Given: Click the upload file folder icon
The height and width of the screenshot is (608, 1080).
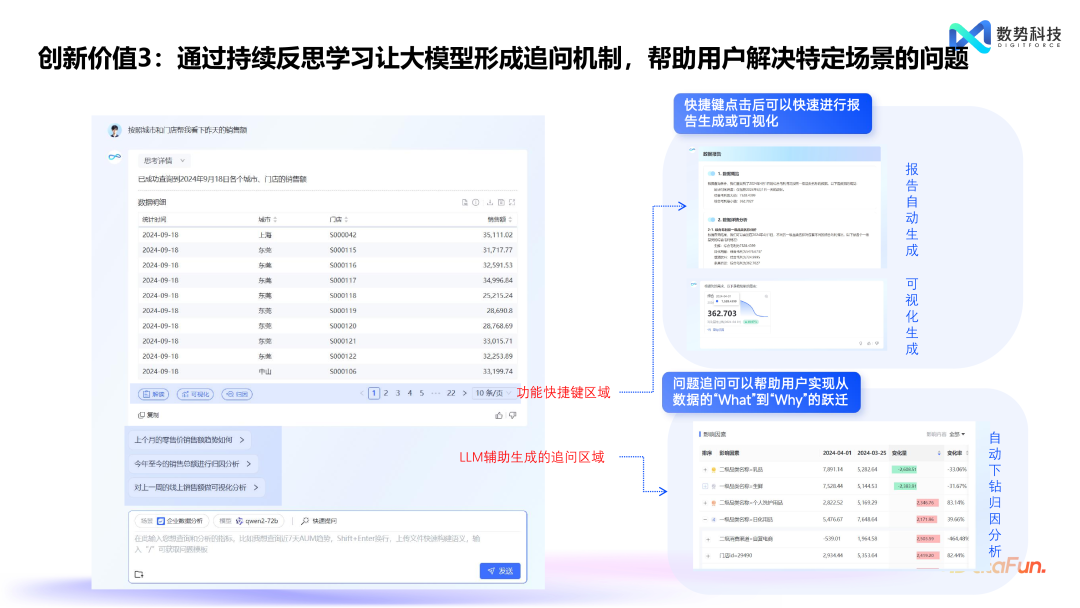Looking at the screenshot, I should [139, 574].
